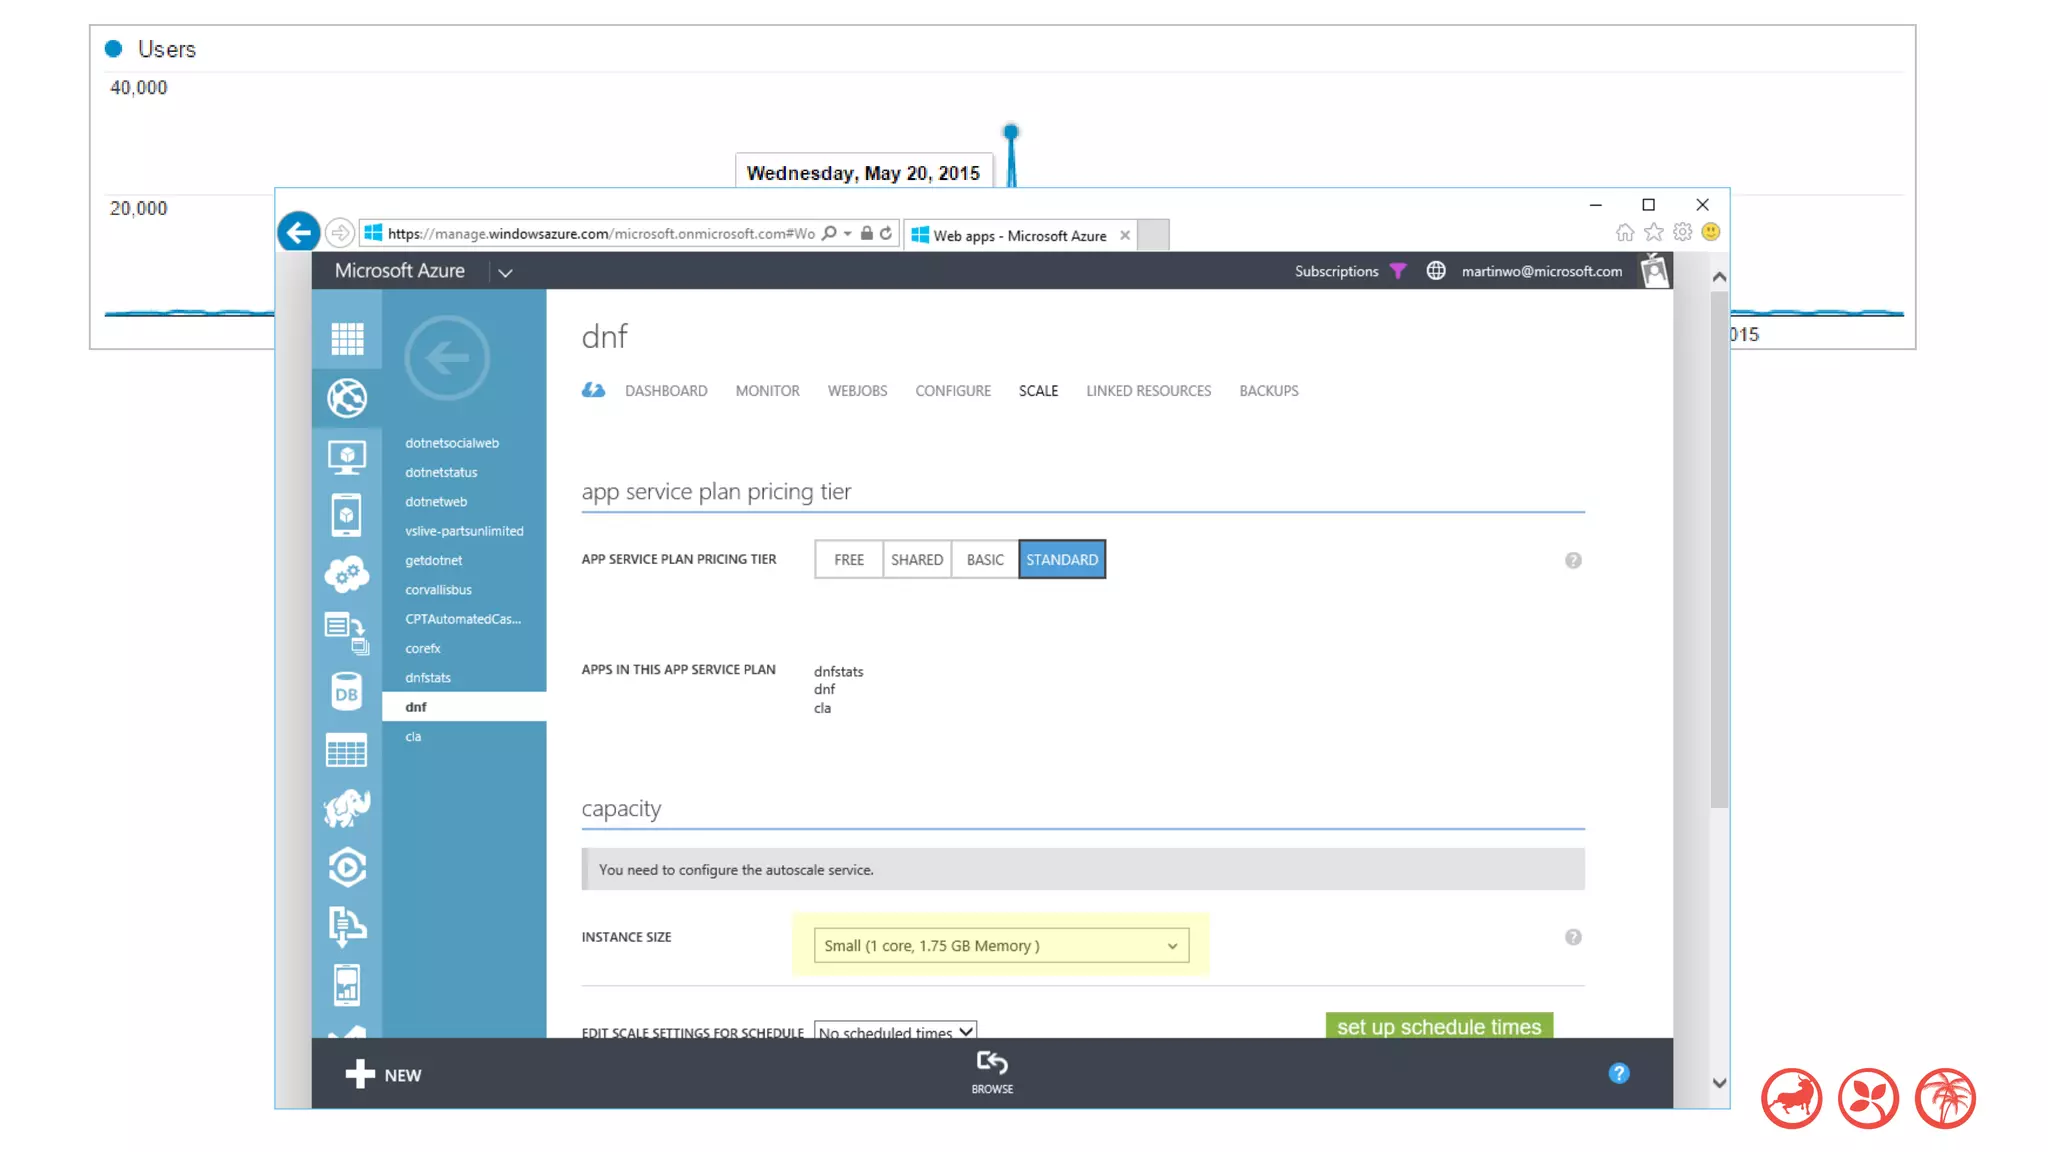Click the blue help question icon
Image resolution: width=2048 pixels, height=1152 pixels.
[1618, 1073]
